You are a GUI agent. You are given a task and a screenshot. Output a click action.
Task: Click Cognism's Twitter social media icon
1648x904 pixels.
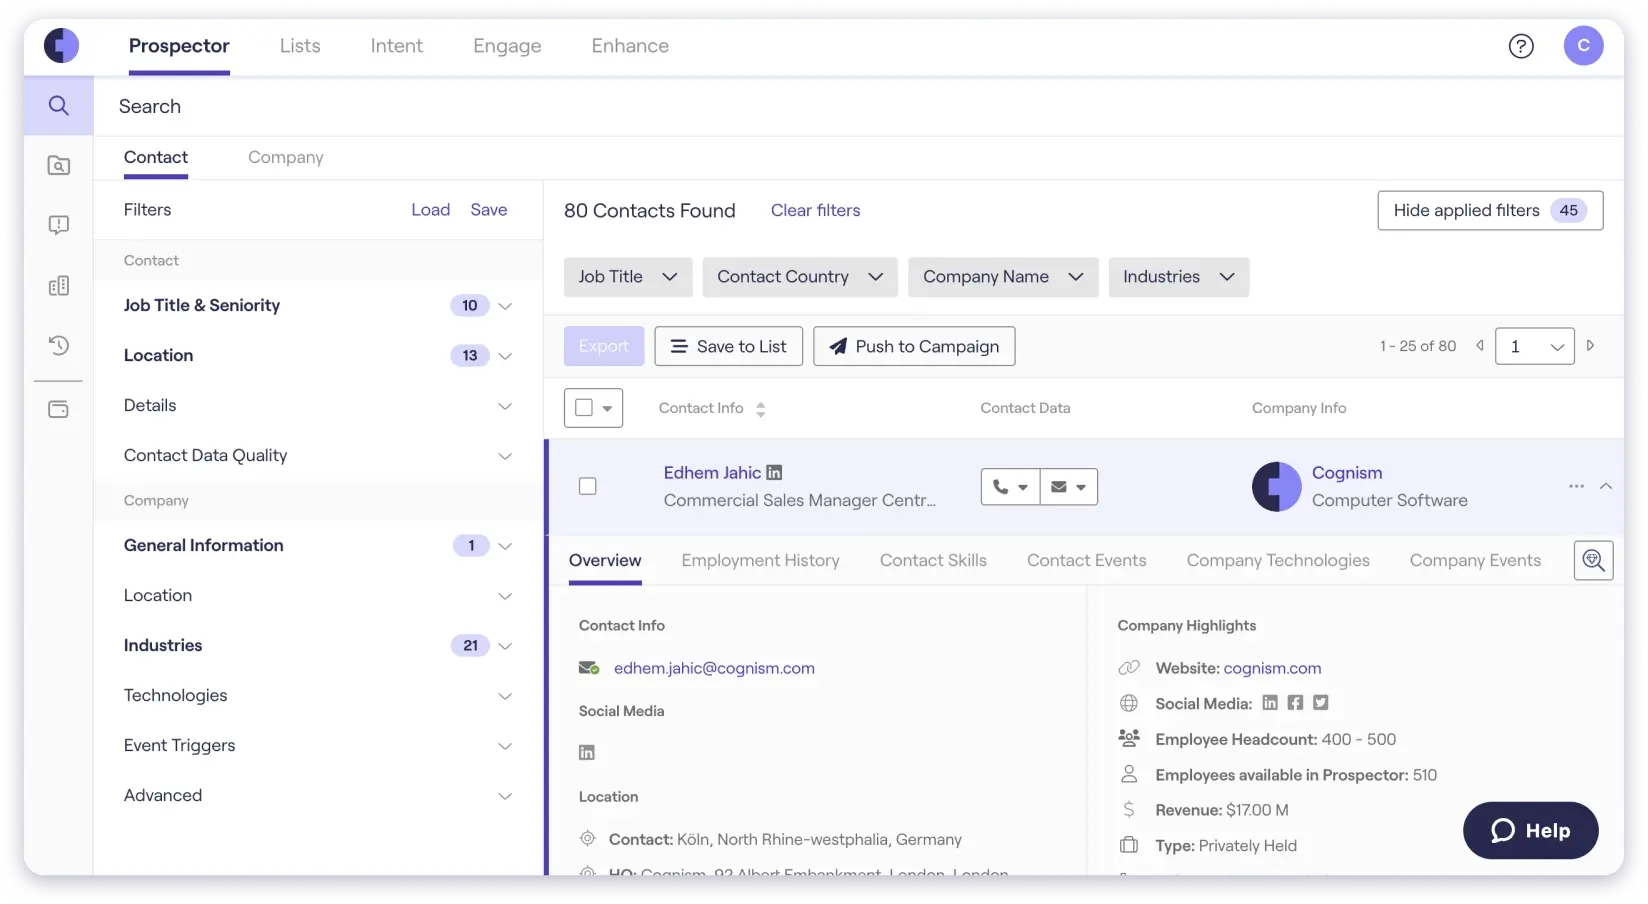[x=1319, y=703]
